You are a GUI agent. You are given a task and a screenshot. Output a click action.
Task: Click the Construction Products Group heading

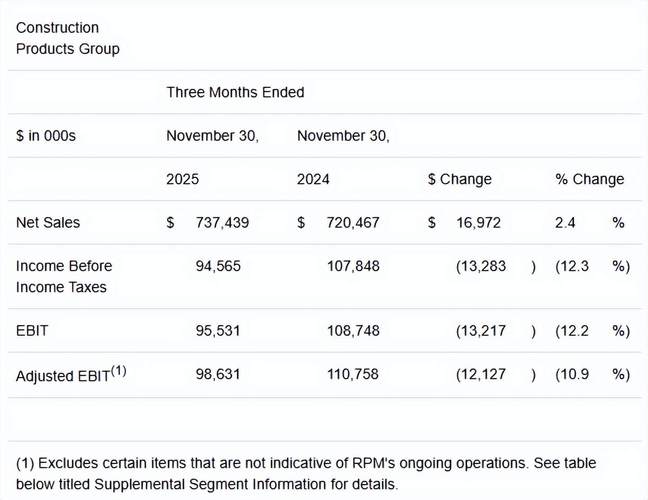pos(68,38)
